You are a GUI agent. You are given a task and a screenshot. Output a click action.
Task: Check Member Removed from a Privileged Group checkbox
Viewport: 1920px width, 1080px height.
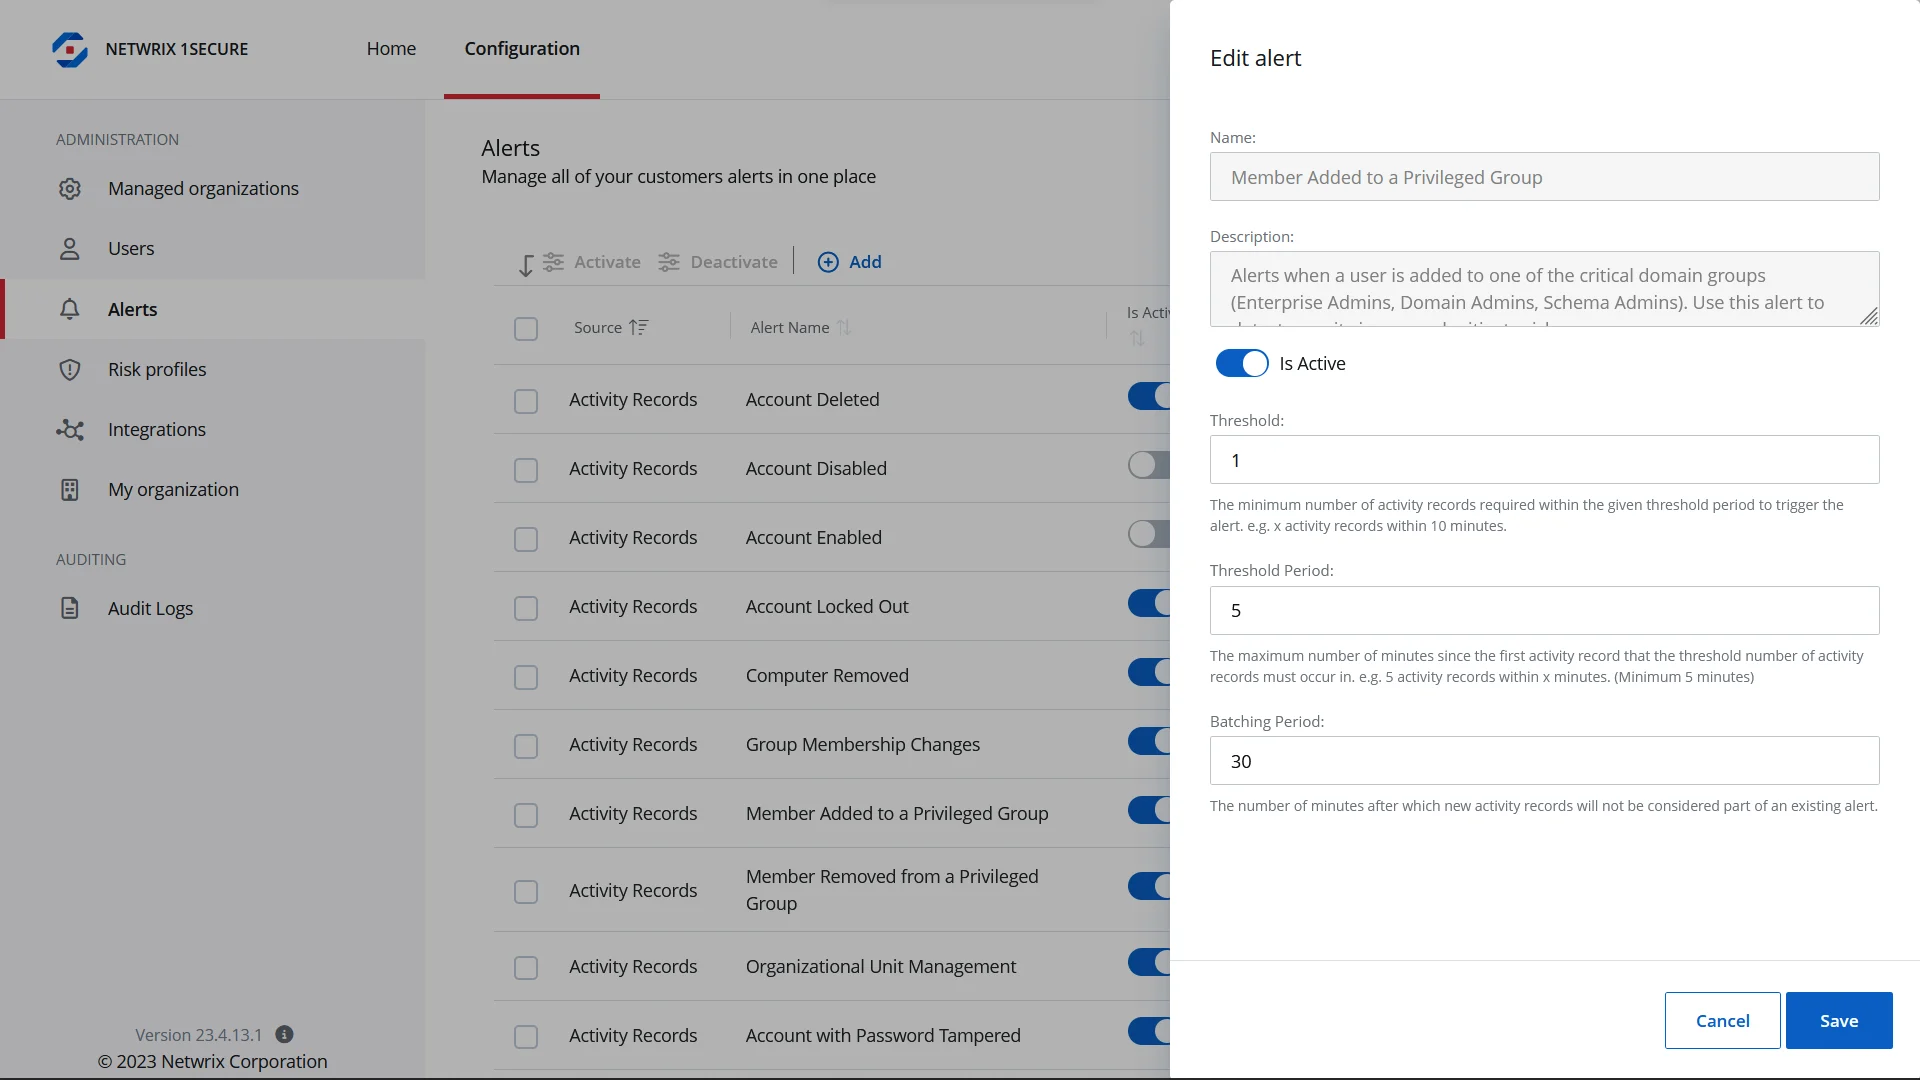click(526, 892)
